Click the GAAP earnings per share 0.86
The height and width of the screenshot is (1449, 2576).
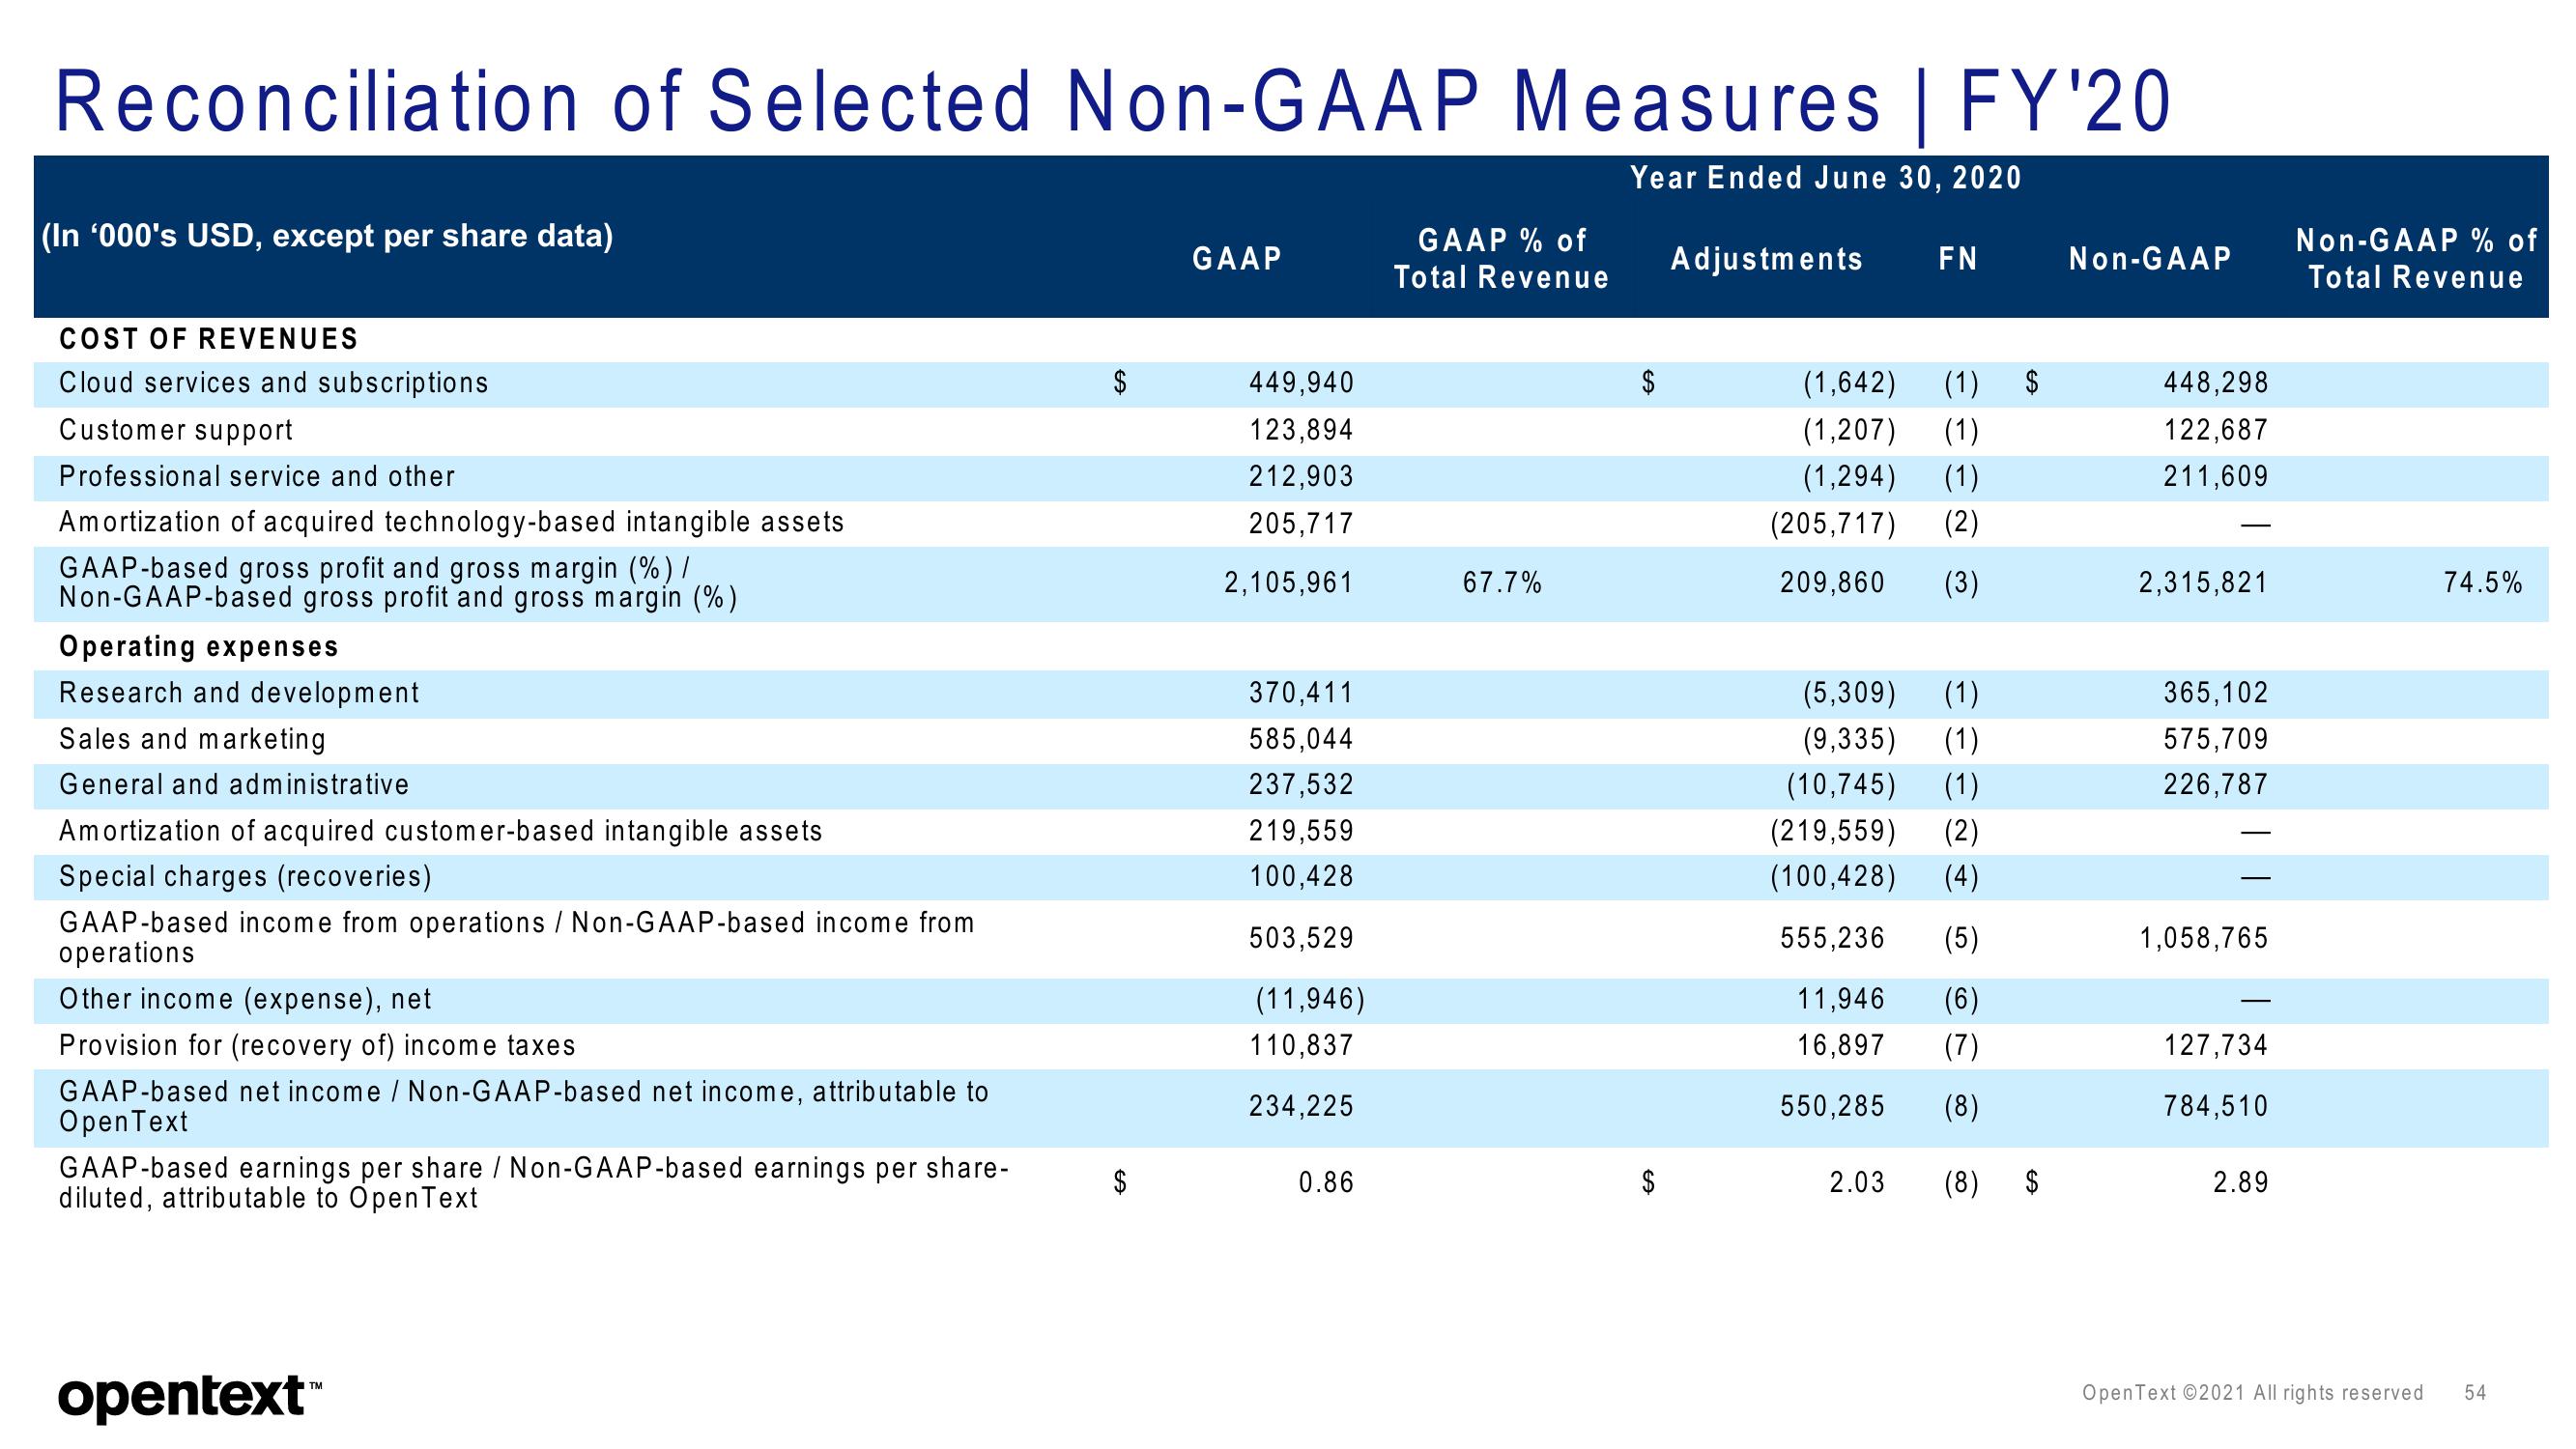click(x=1326, y=1183)
